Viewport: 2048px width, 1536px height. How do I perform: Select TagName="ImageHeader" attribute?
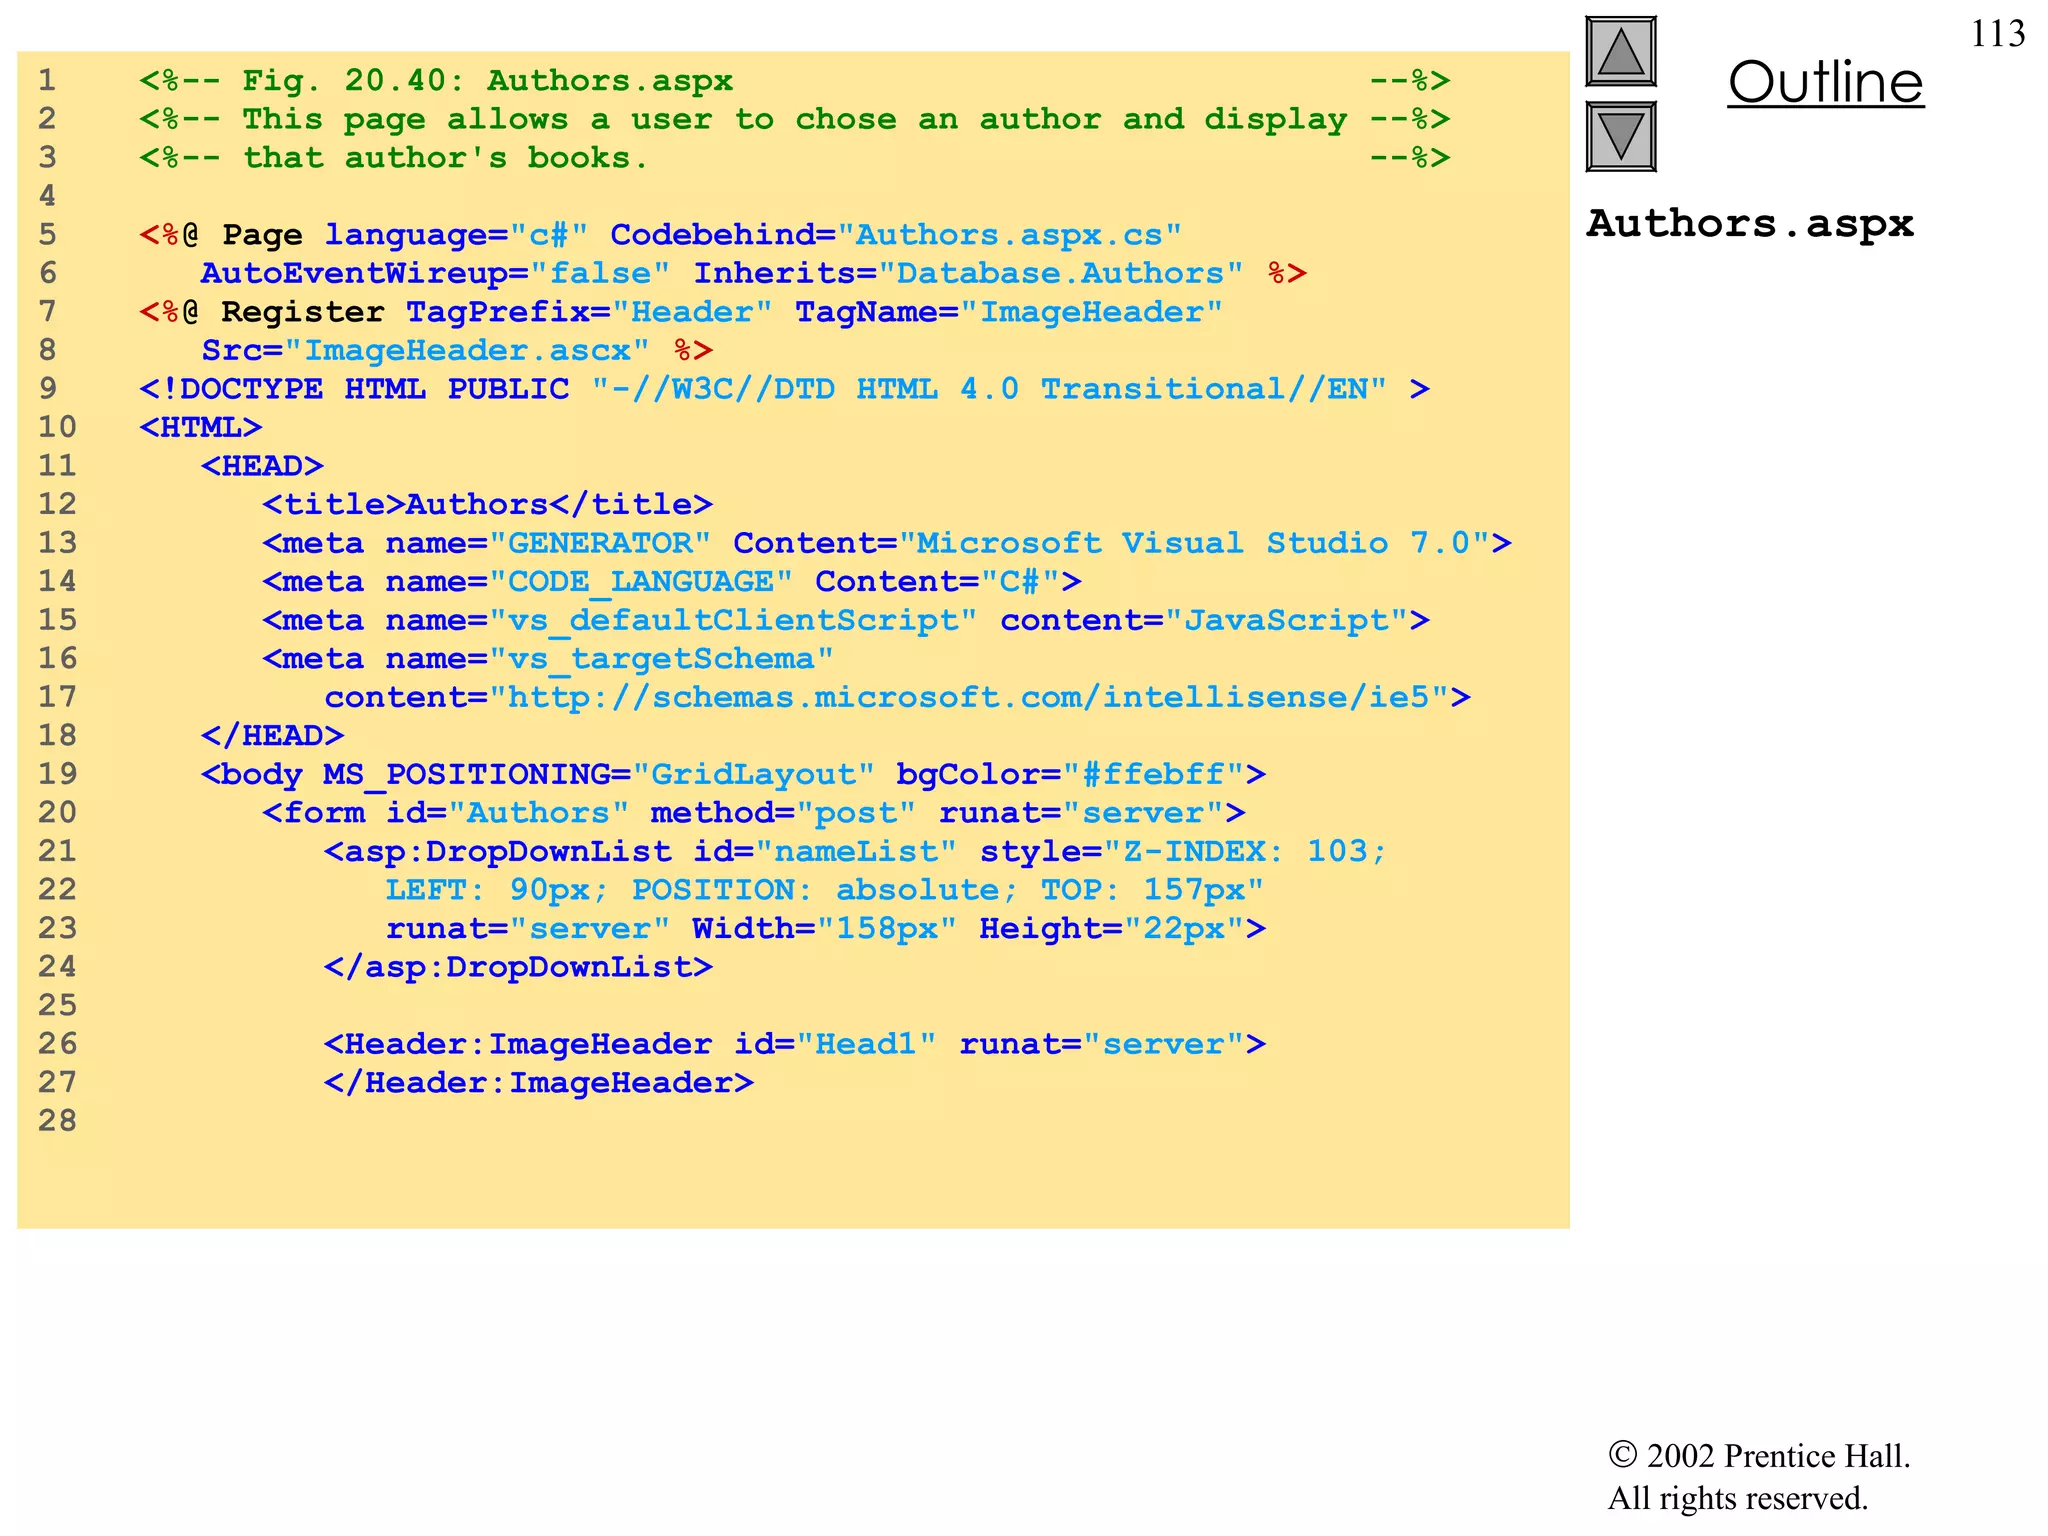coord(1009,312)
